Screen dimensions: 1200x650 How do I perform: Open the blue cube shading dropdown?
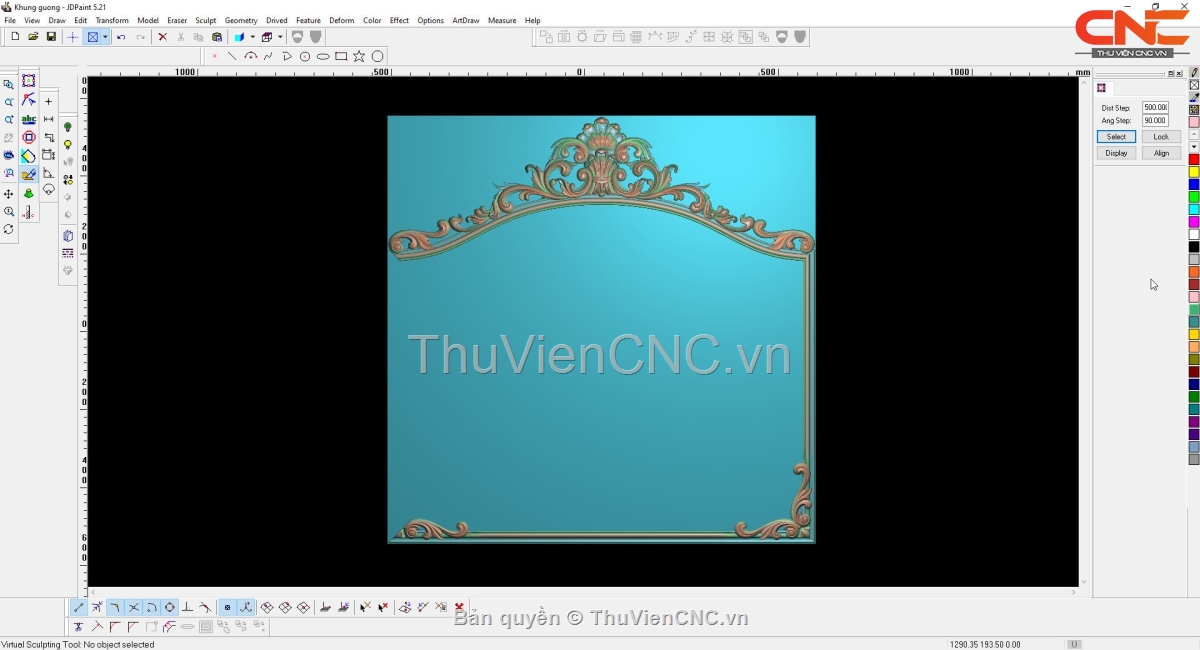(x=252, y=37)
